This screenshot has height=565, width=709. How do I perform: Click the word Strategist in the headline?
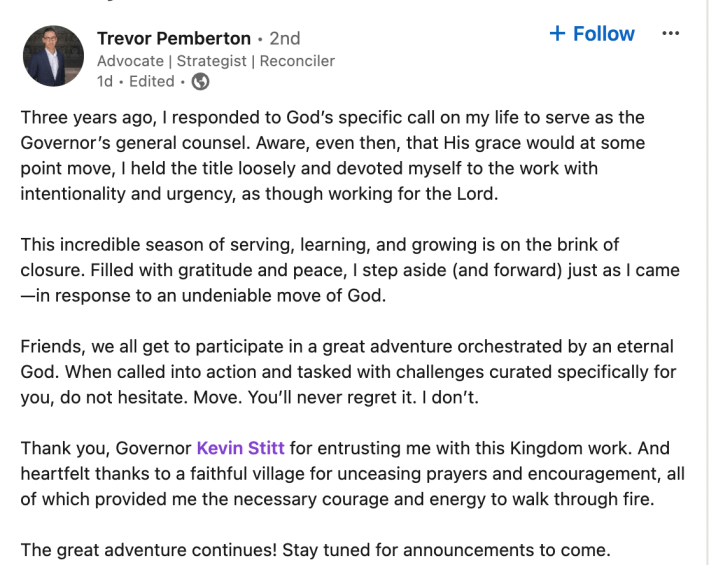coord(212,61)
